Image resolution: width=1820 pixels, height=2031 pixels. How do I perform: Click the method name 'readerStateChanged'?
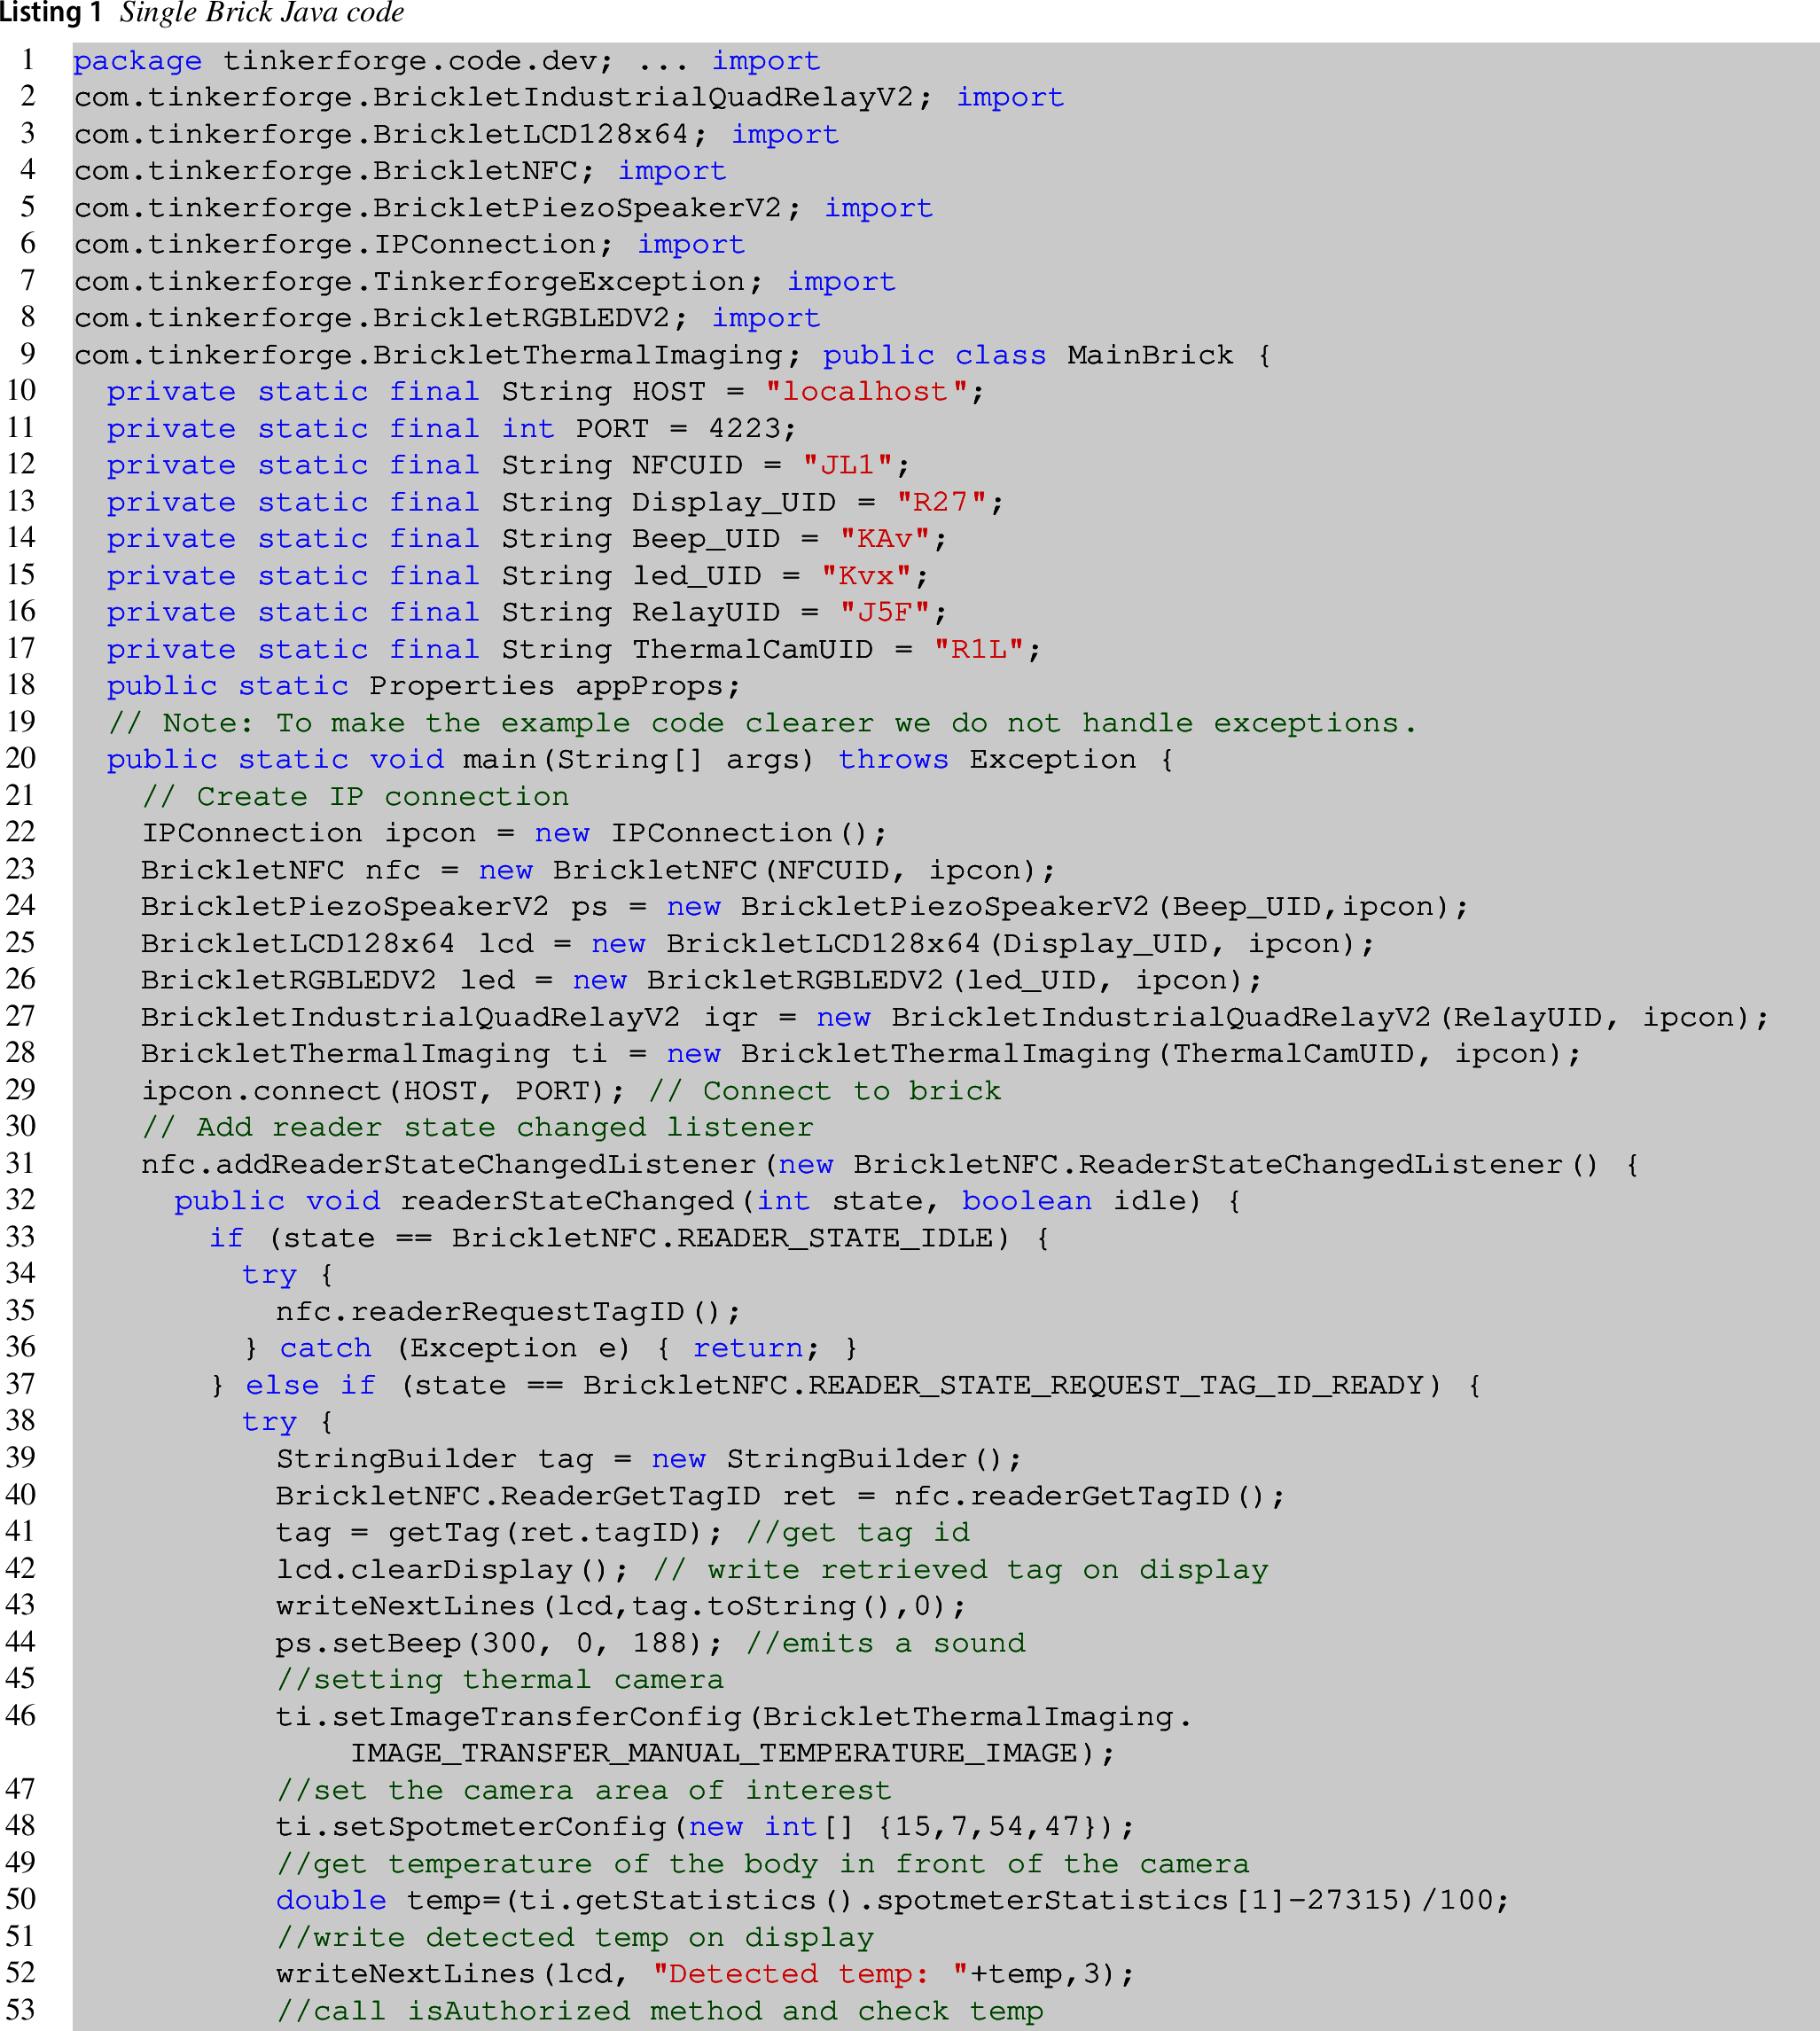pyautogui.click(x=567, y=1202)
